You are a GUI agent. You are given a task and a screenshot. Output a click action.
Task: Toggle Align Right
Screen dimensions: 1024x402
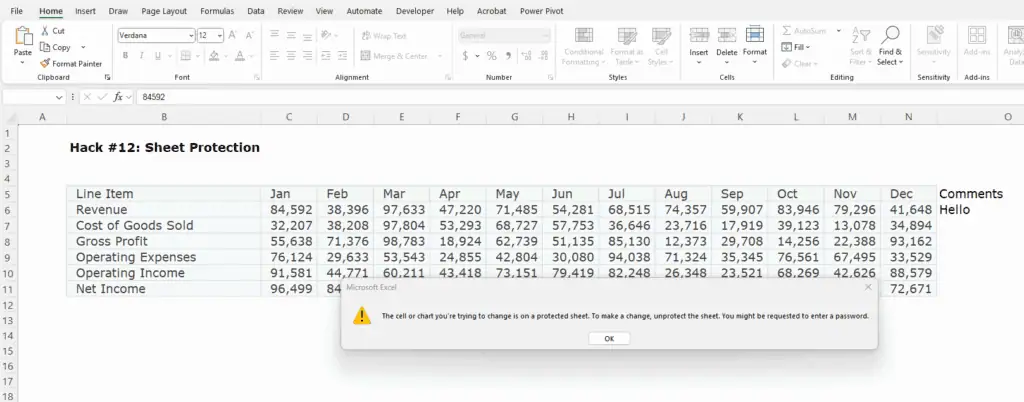(x=307, y=56)
